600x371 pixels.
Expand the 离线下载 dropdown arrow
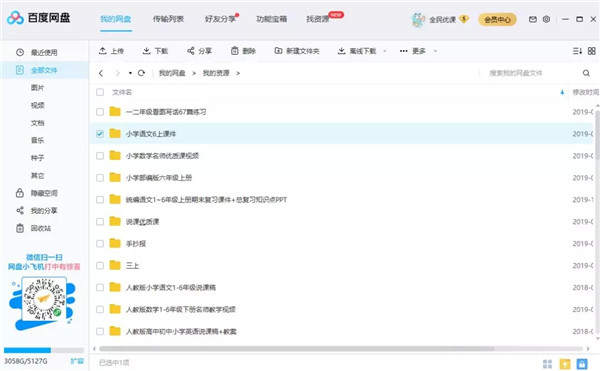385,51
